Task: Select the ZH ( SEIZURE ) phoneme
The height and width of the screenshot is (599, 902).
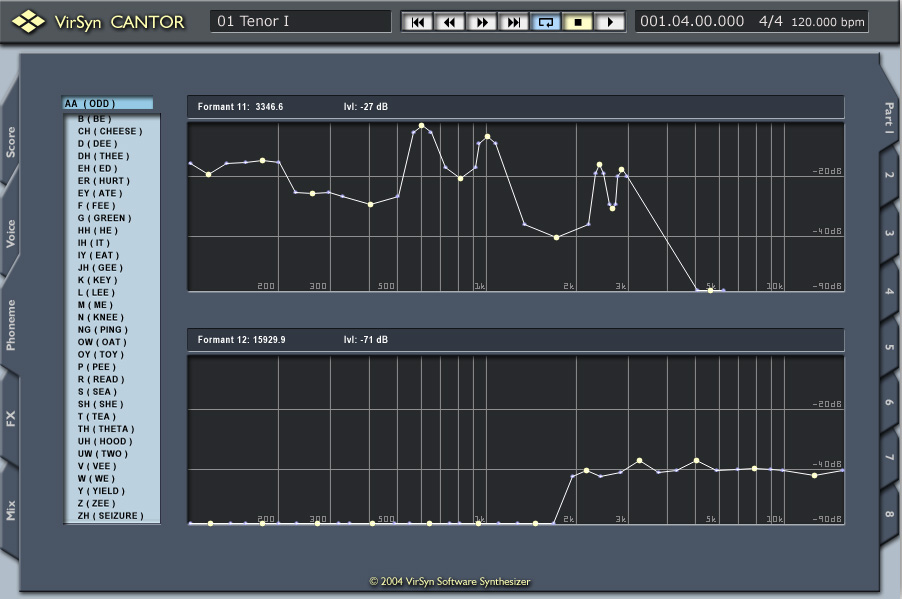Action: point(112,516)
